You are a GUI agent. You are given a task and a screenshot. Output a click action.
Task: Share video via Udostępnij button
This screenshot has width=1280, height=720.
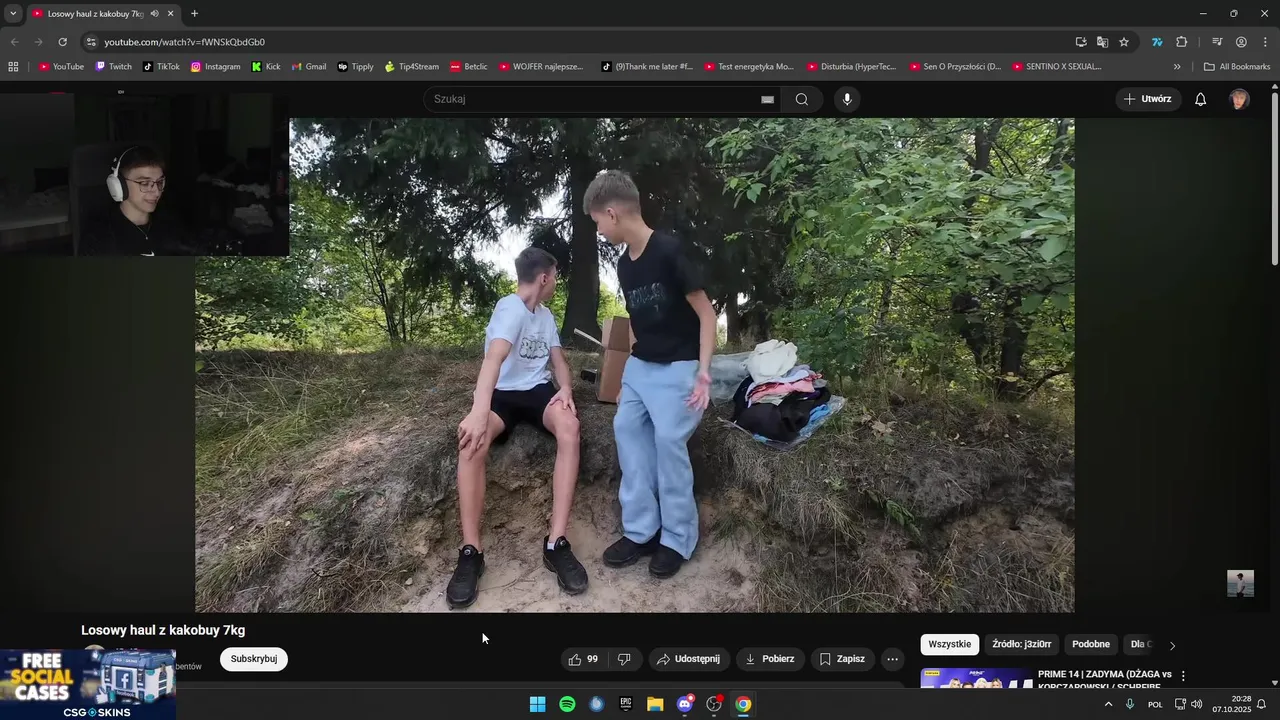[x=688, y=659]
